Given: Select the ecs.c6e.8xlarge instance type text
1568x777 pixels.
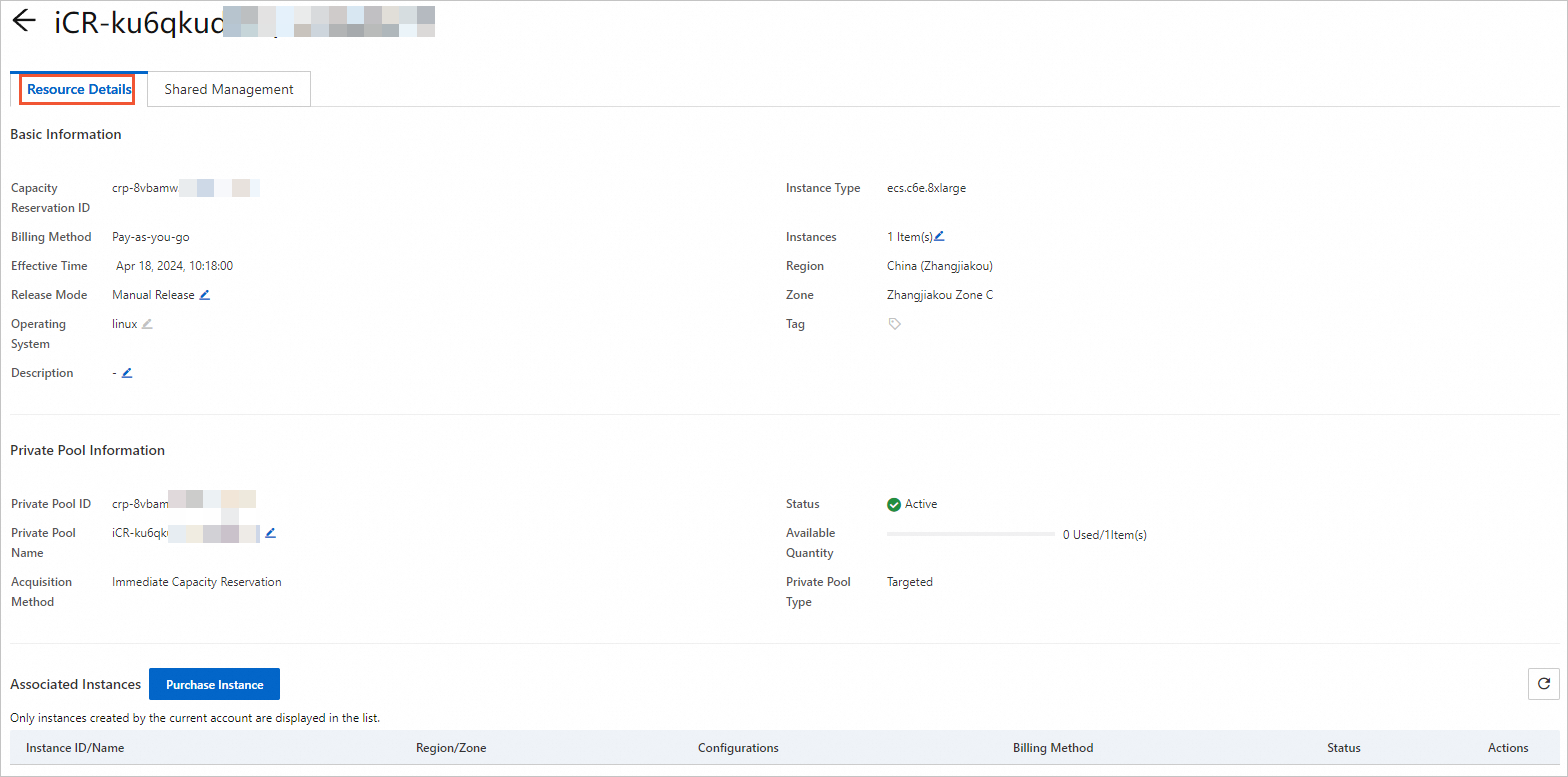Looking at the screenshot, I should 926,188.
